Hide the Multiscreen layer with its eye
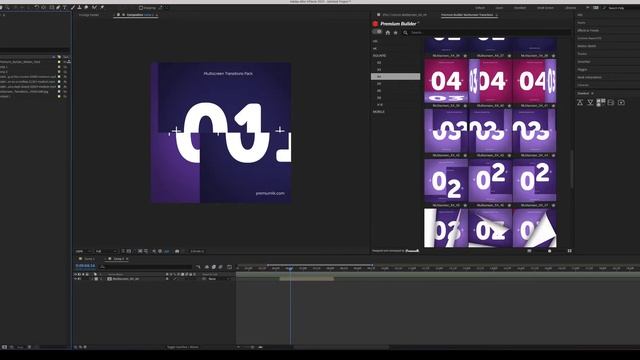The height and width of the screenshot is (360, 640). tap(76, 279)
